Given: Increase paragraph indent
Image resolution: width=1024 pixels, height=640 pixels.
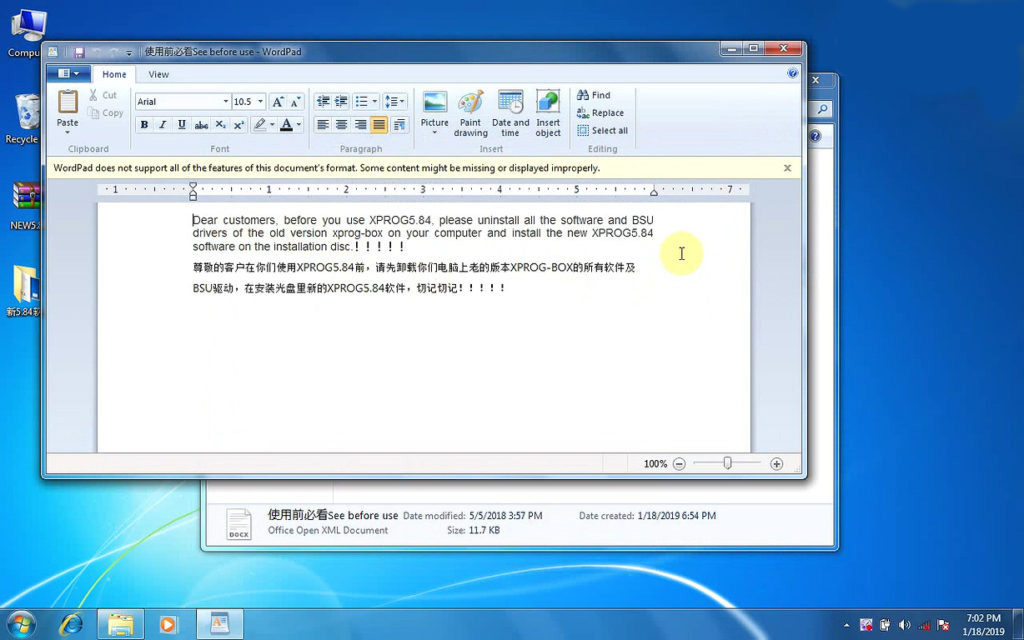Looking at the screenshot, I should pos(341,101).
